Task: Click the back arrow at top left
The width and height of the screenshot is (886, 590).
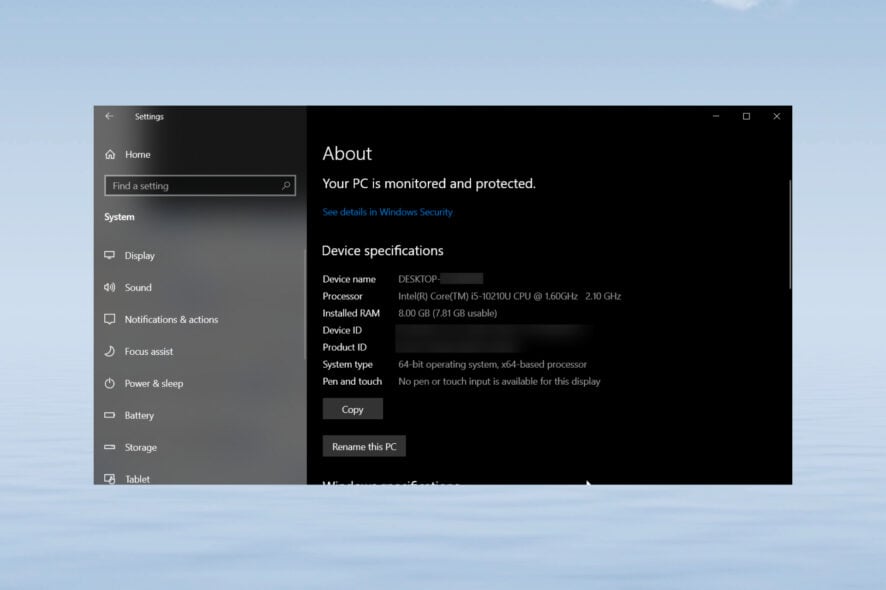Action: tap(109, 116)
